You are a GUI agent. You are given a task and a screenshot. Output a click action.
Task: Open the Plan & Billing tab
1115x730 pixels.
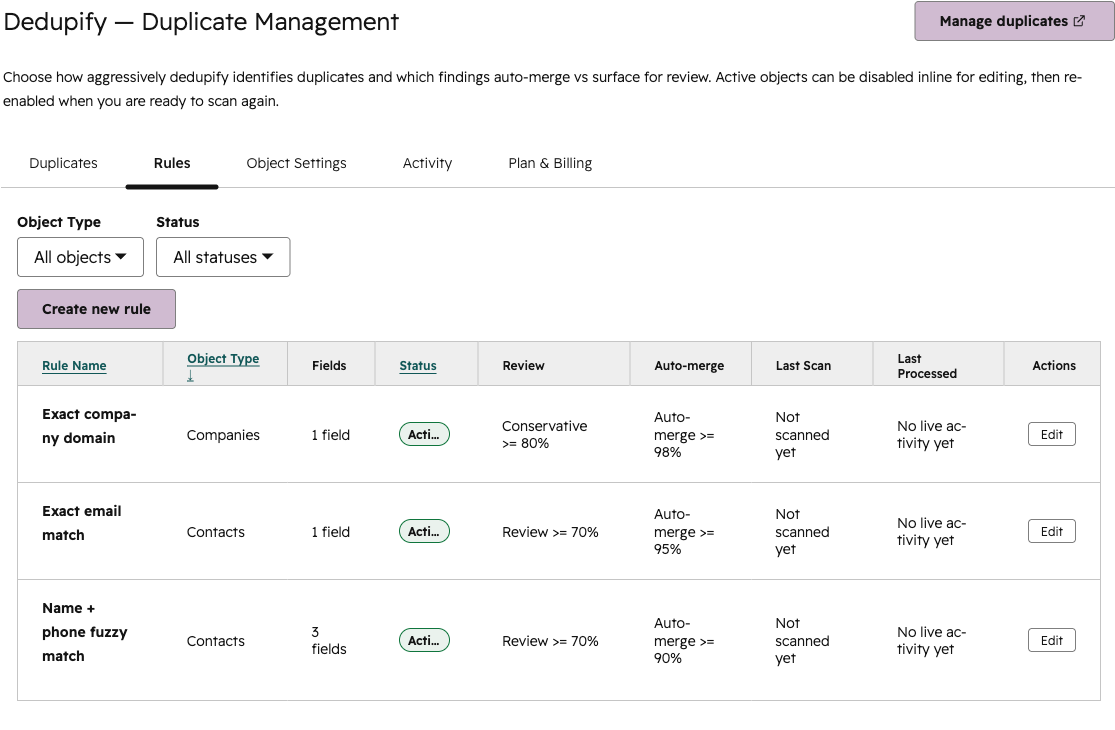tap(550, 163)
